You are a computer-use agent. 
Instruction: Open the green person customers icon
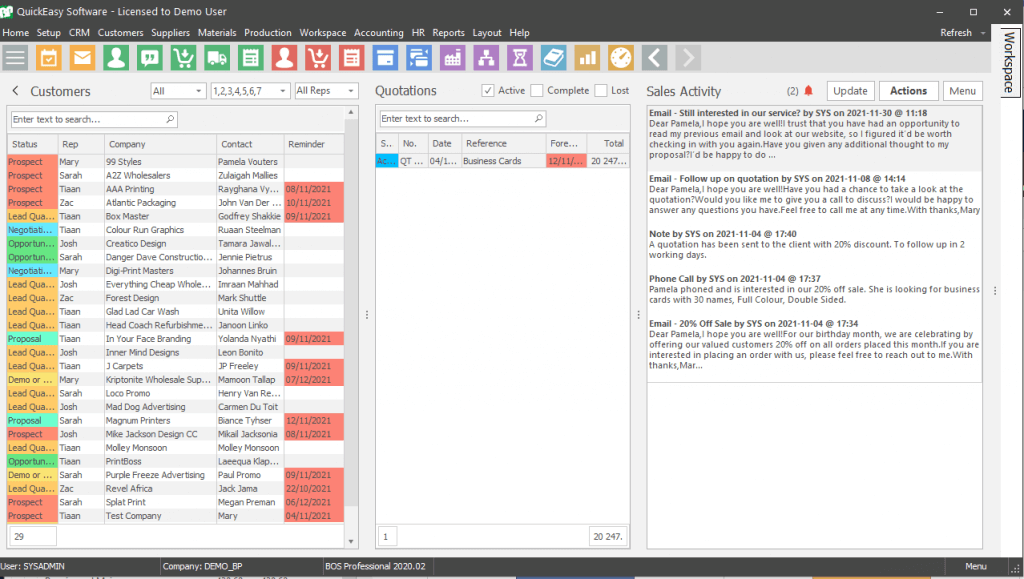pos(116,58)
